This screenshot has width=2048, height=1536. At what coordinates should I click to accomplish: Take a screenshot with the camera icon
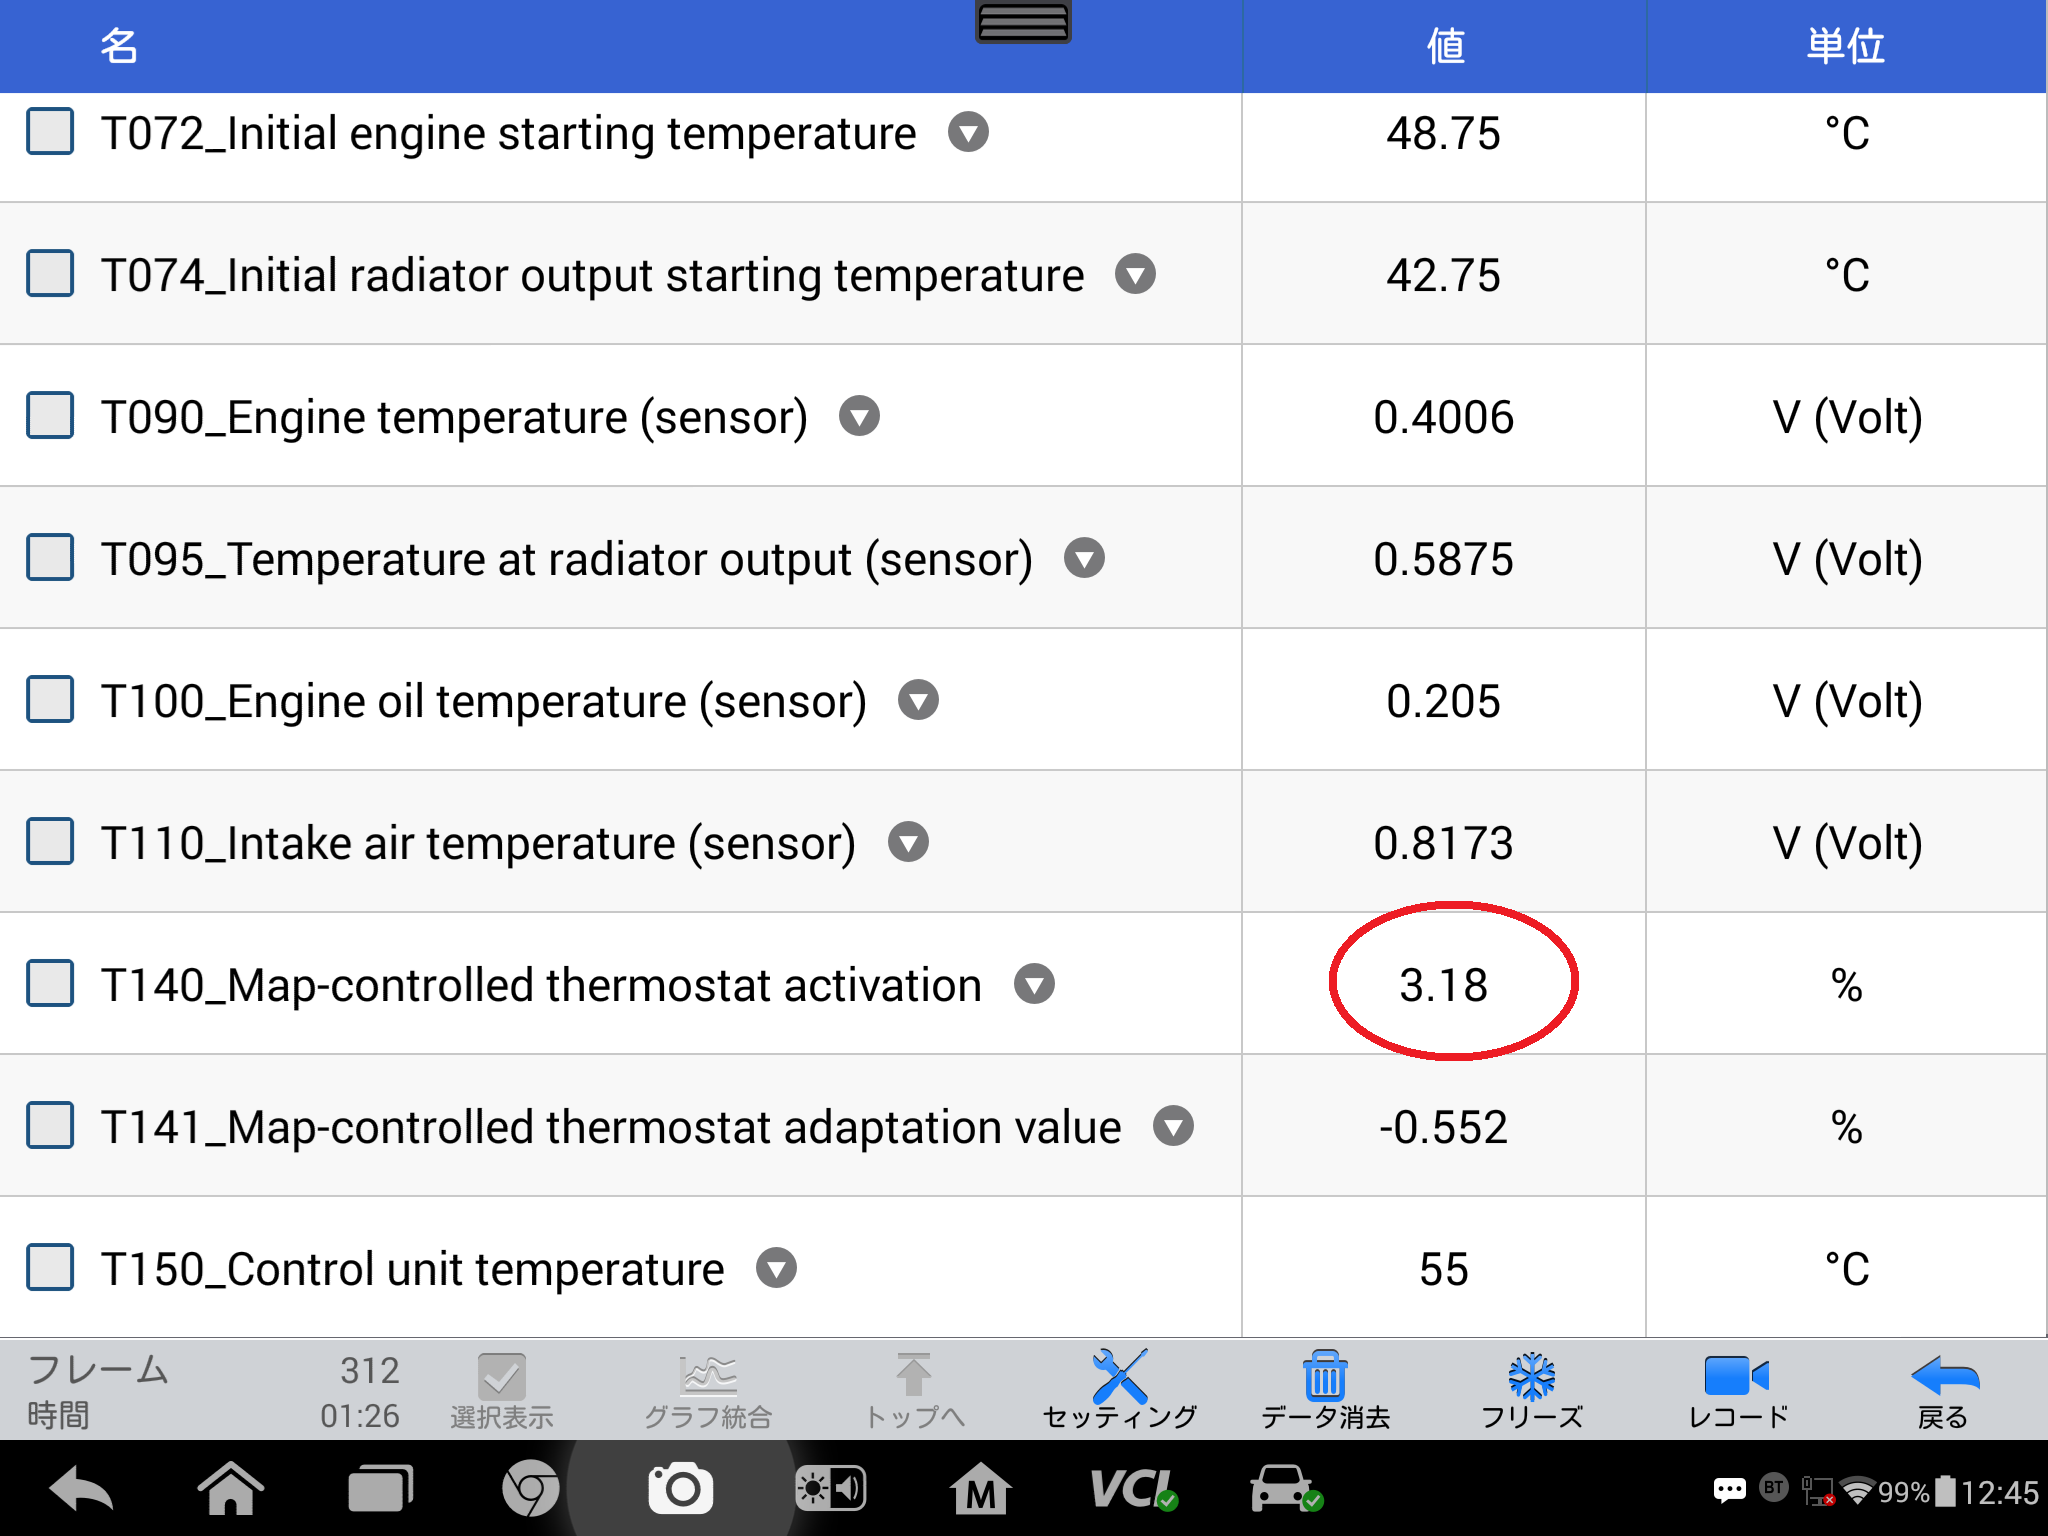point(680,1490)
